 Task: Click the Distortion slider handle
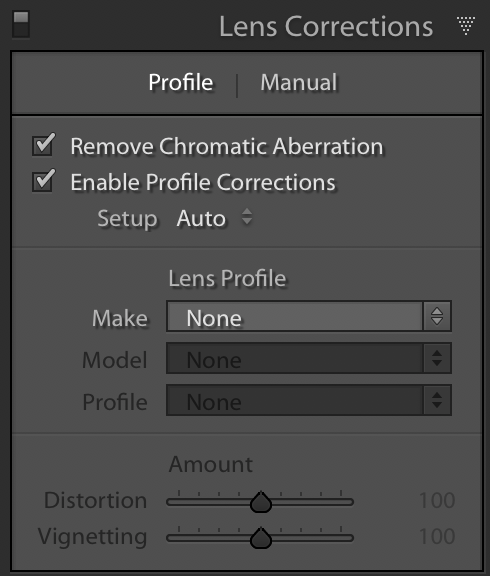click(x=261, y=502)
